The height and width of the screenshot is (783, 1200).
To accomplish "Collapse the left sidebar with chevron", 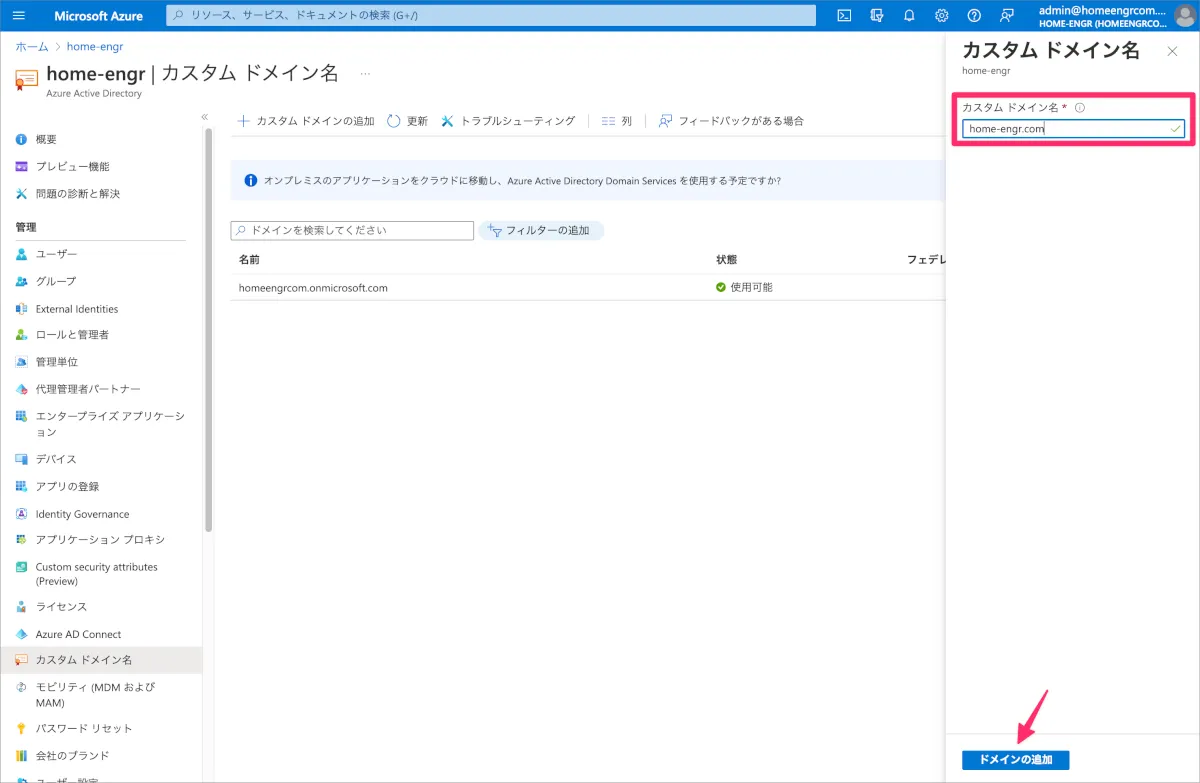I will click(x=205, y=117).
